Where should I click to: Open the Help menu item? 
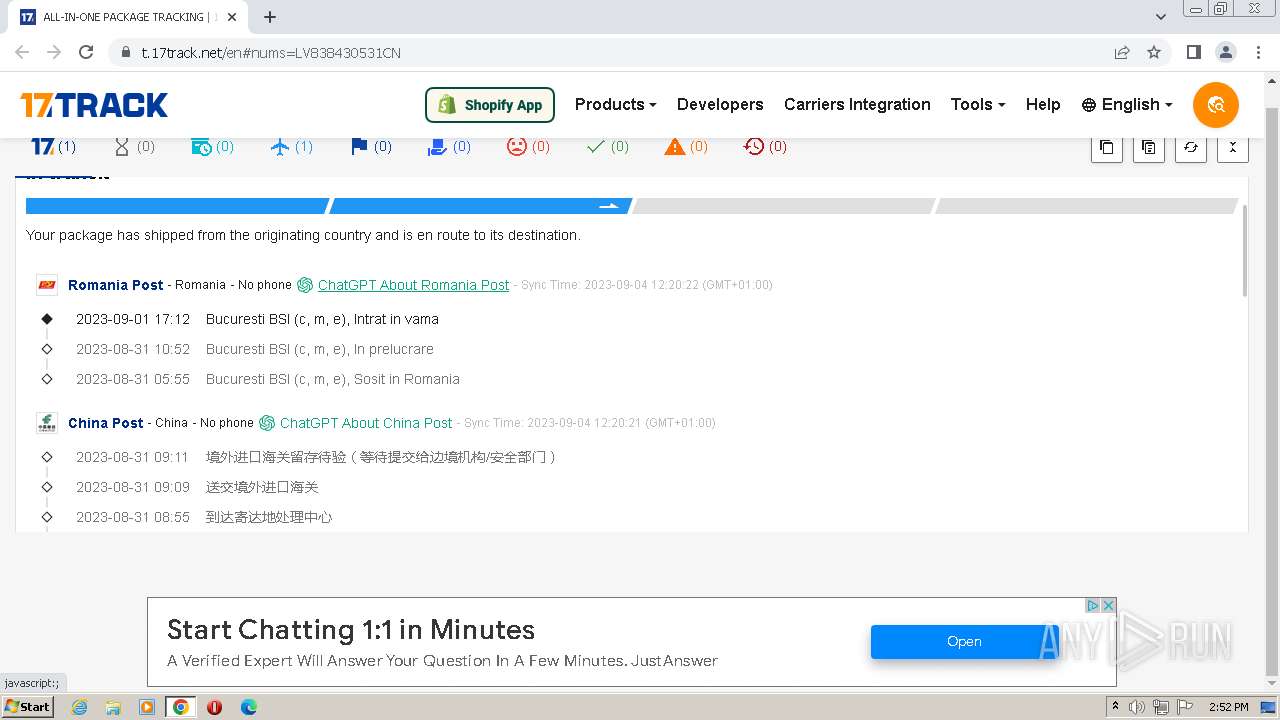click(1043, 104)
